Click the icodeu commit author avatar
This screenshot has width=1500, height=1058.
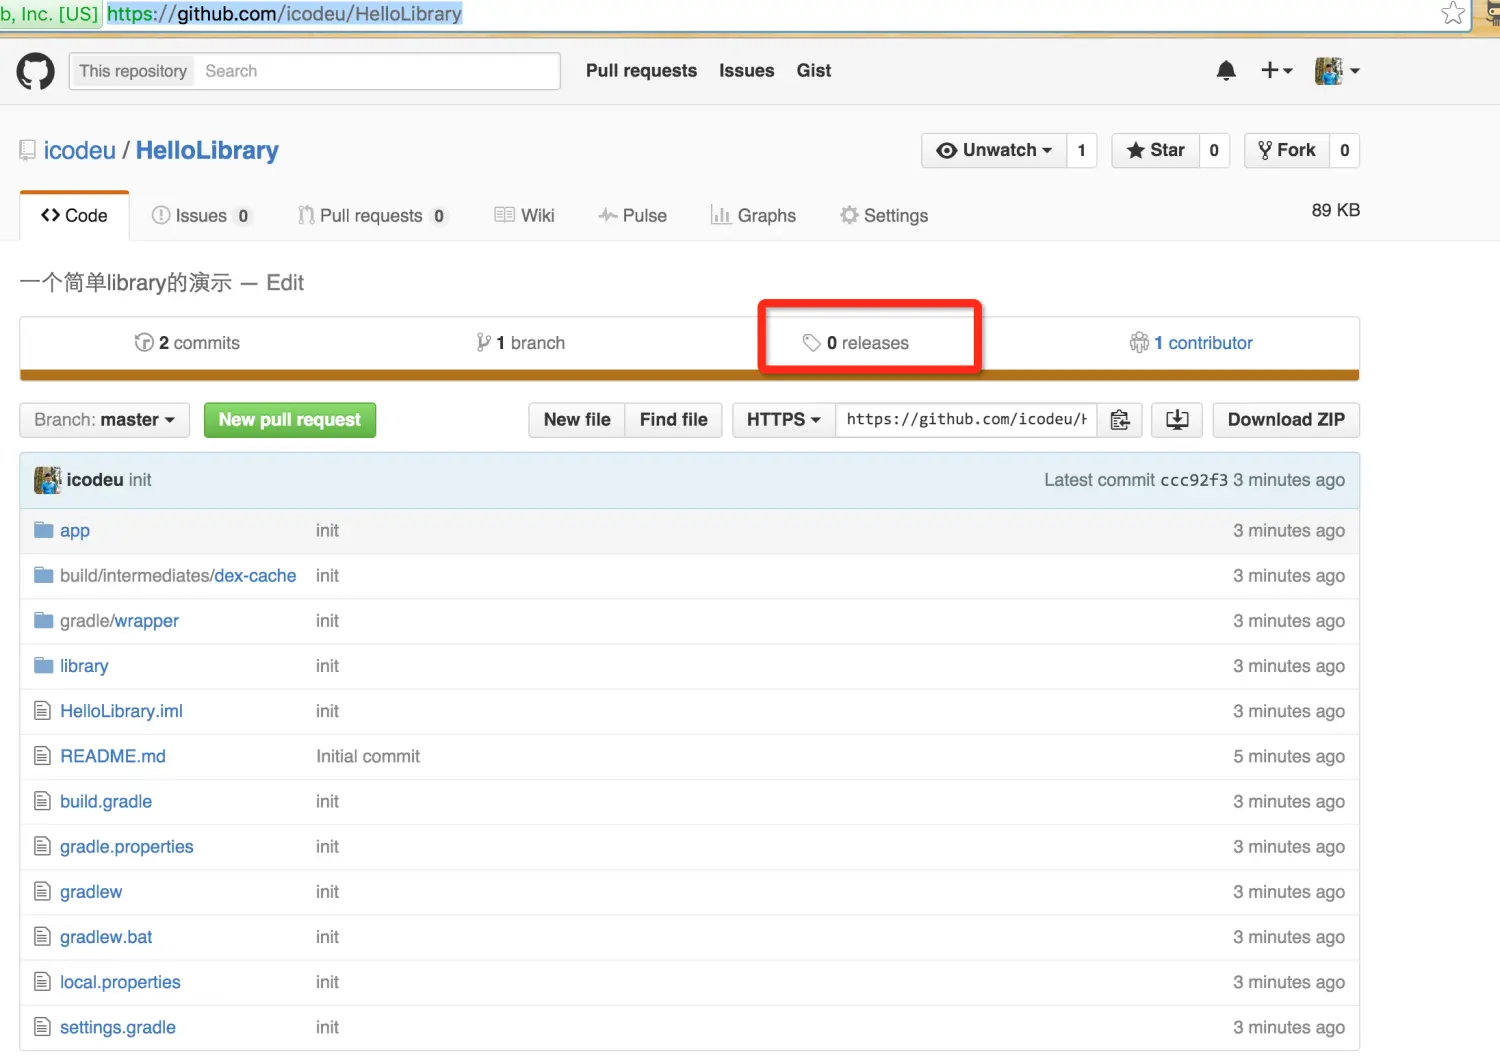(x=47, y=480)
